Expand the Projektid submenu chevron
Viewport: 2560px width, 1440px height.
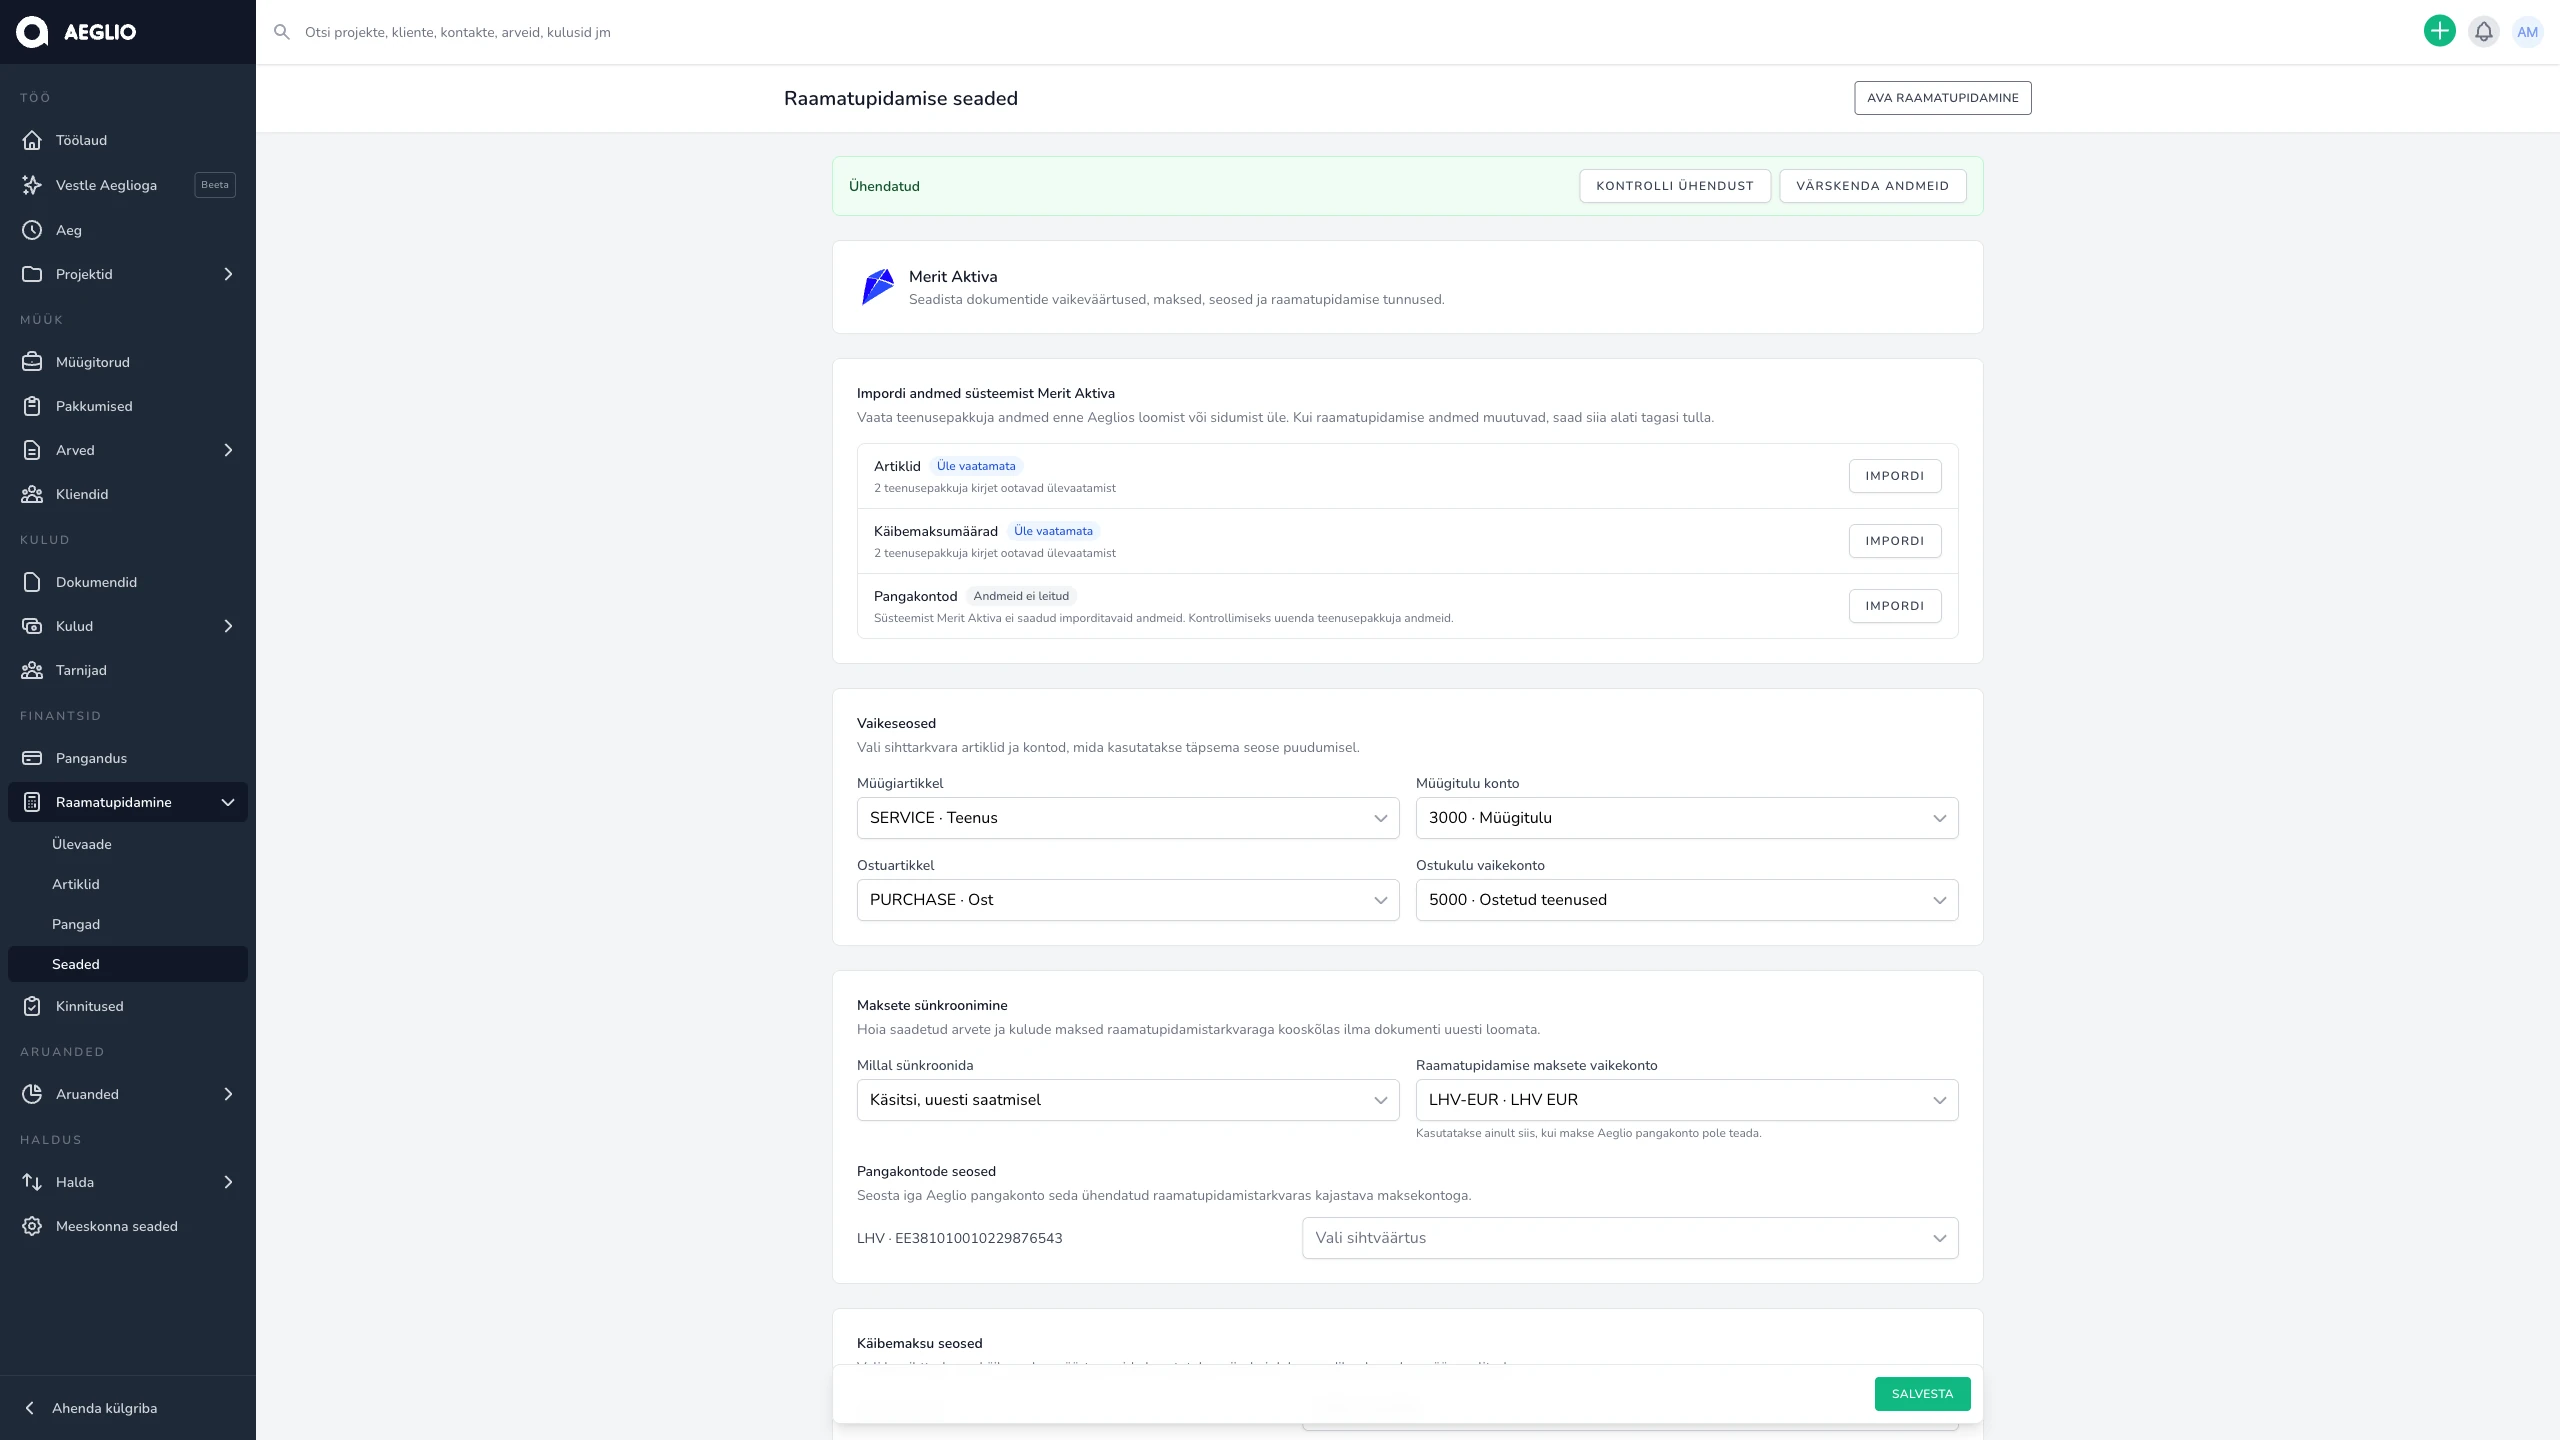228,274
